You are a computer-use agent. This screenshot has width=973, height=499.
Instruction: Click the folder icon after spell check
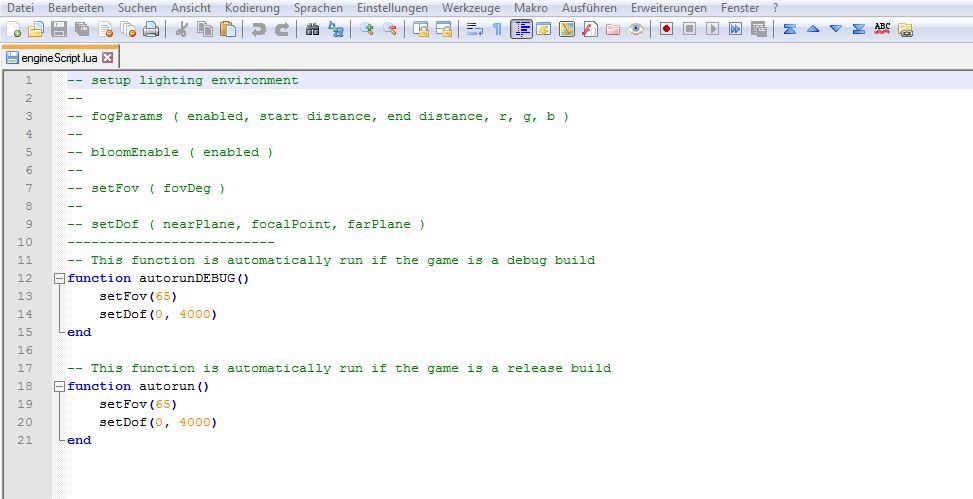(x=905, y=29)
